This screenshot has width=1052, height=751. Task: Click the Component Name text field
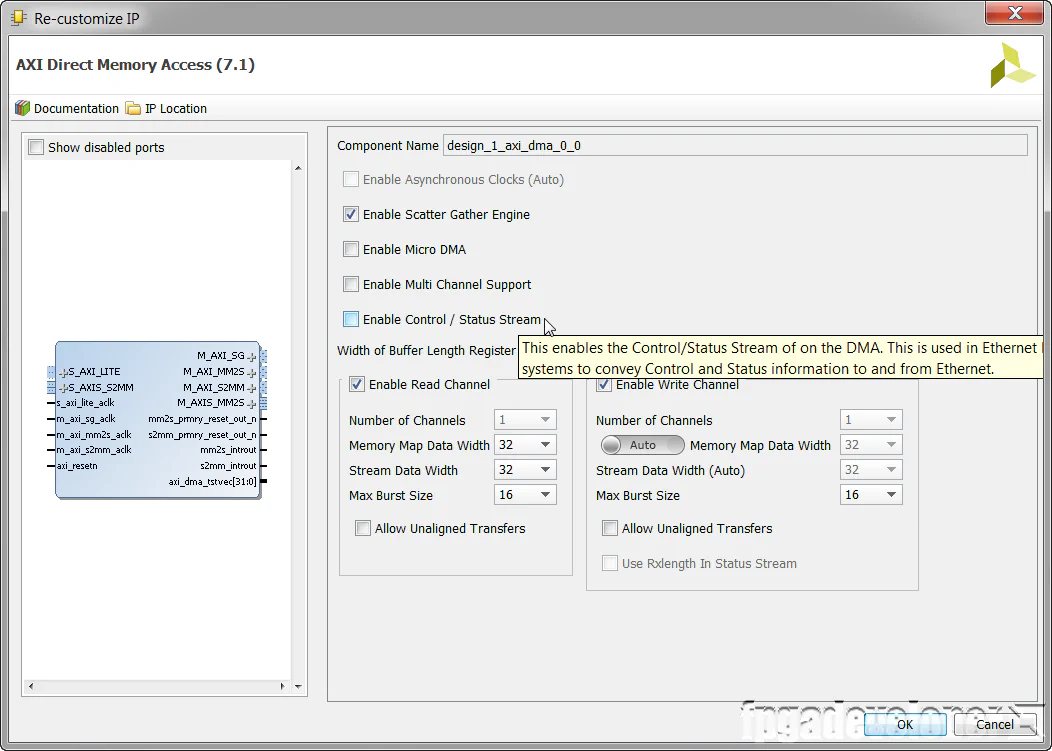coord(735,146)
